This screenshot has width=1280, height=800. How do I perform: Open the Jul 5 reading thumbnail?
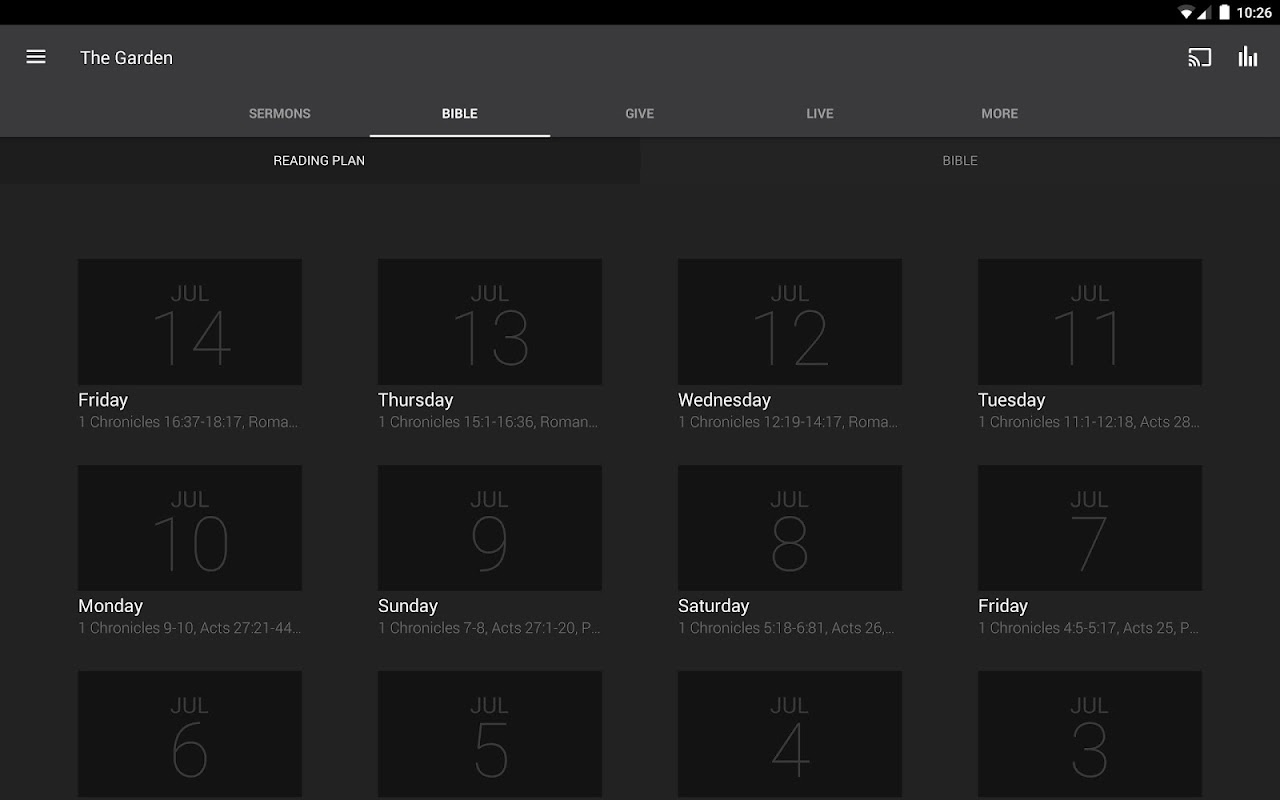tap(490, 735)
